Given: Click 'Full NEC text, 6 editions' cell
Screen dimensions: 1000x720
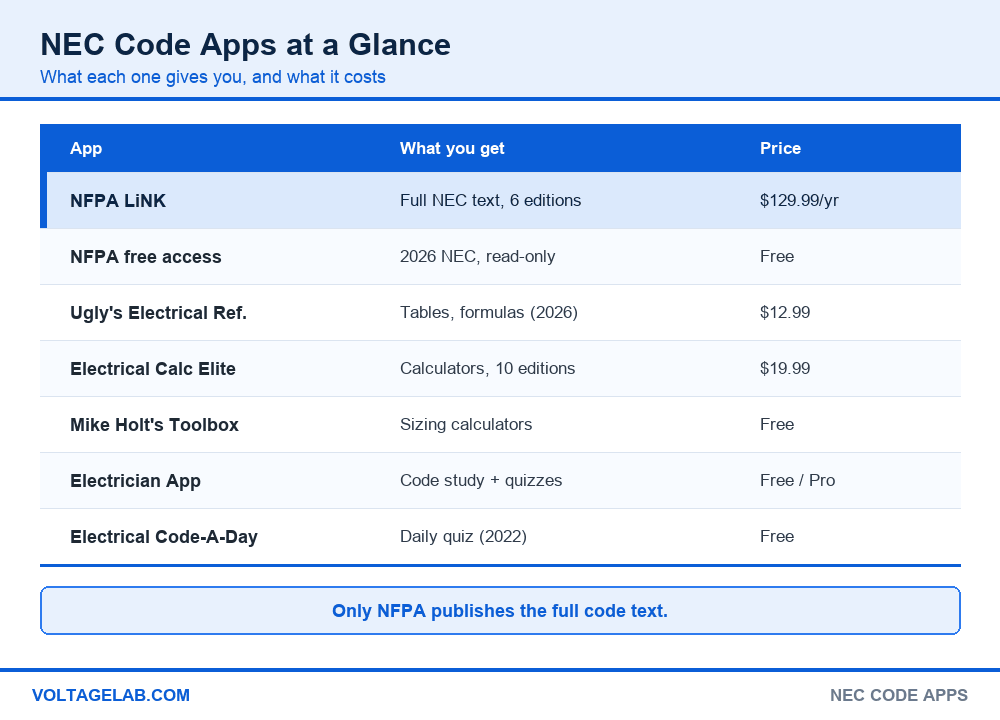Looking at the screenshot, I should point(490,200).
